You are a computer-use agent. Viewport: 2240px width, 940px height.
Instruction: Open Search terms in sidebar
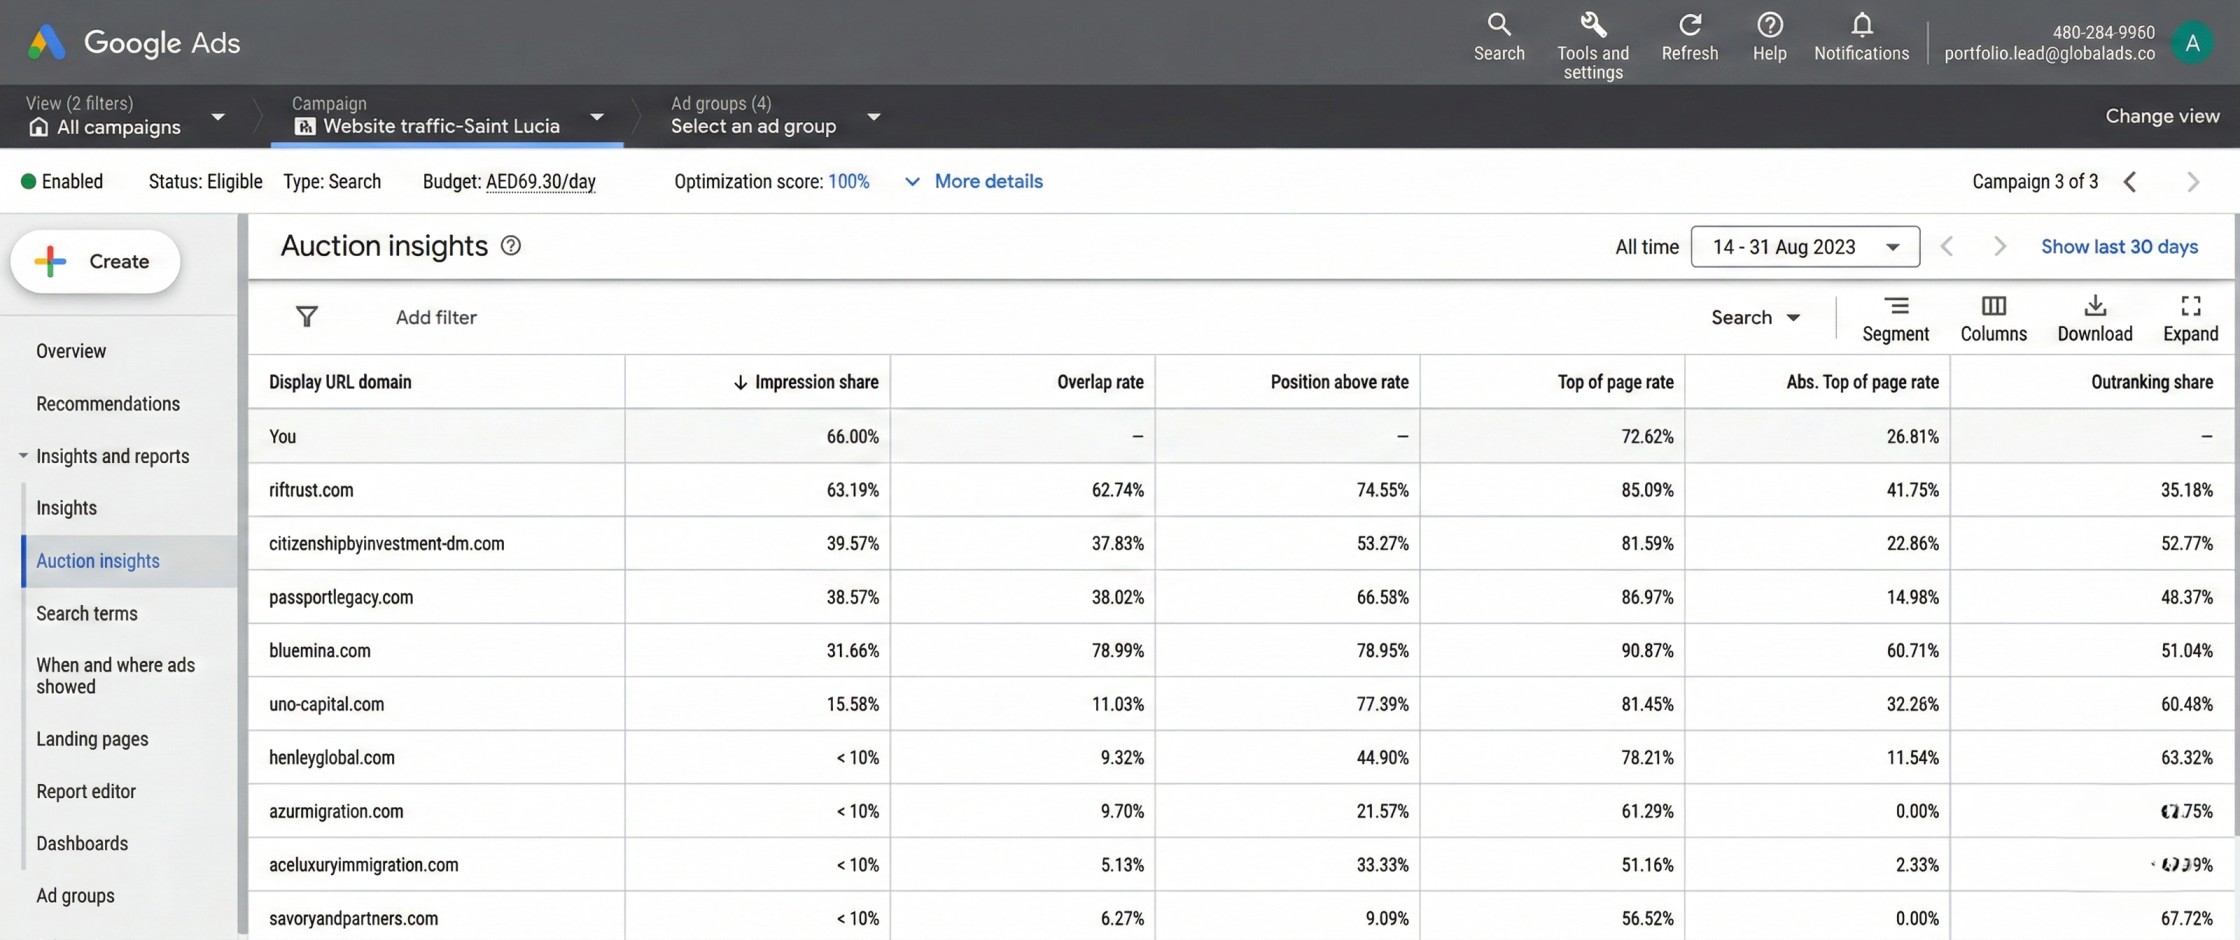87,614
